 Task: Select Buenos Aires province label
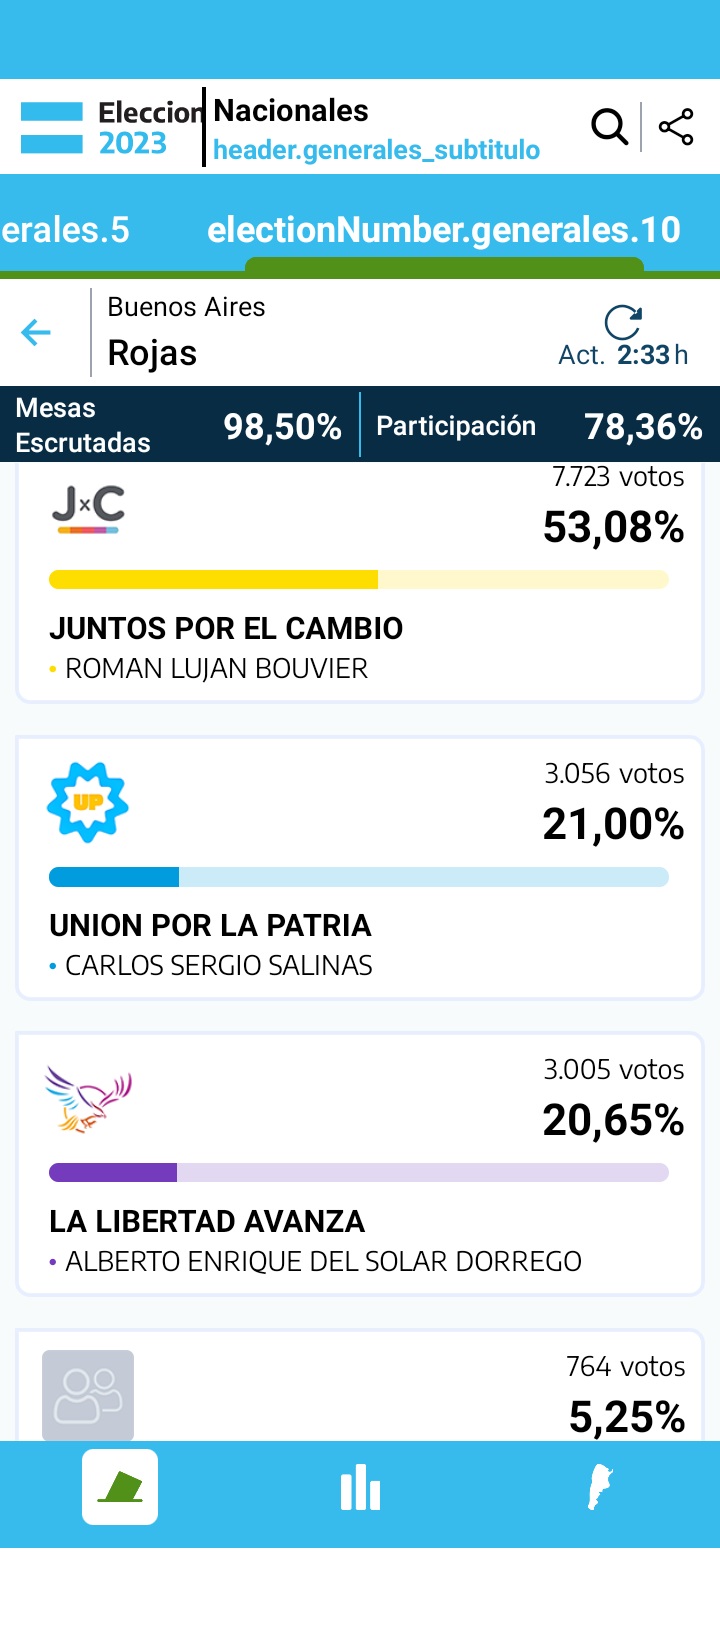[186, 307]
